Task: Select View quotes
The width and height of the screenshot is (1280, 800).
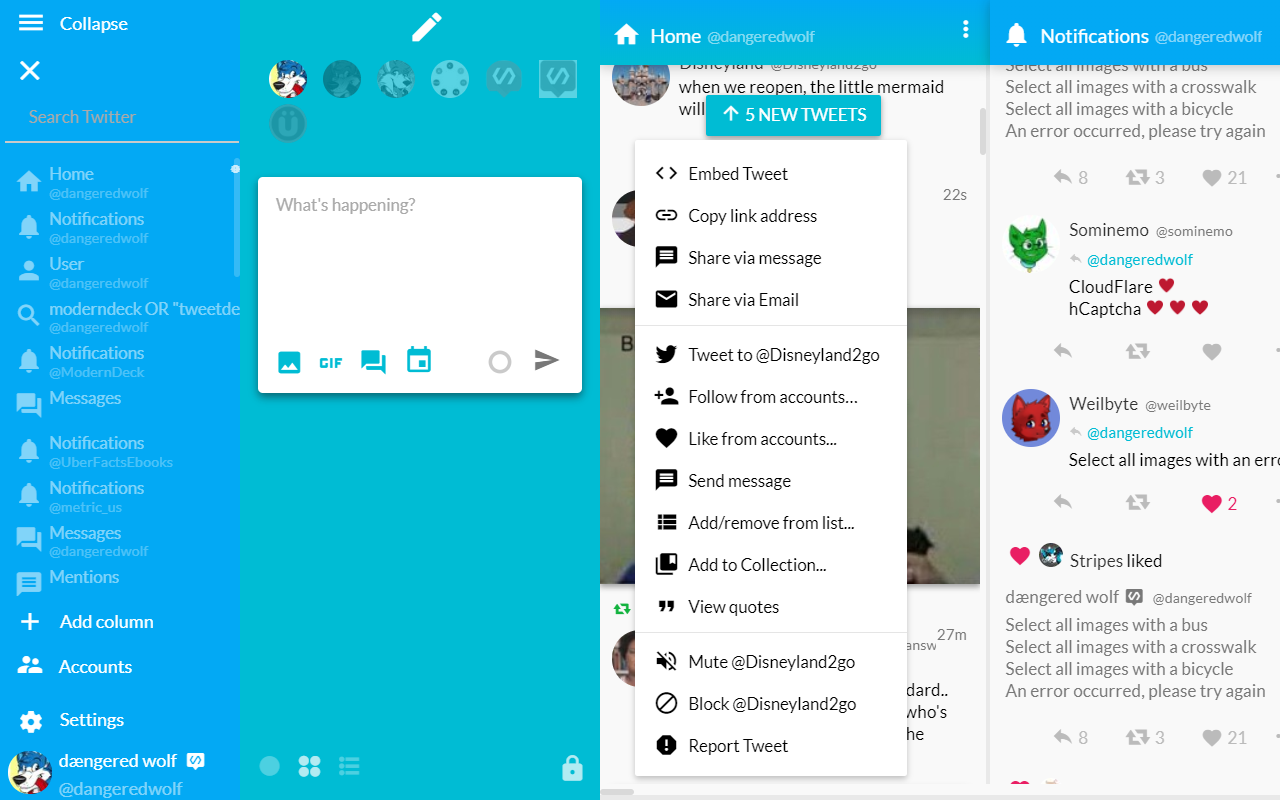Action: [x=771, y=607]
